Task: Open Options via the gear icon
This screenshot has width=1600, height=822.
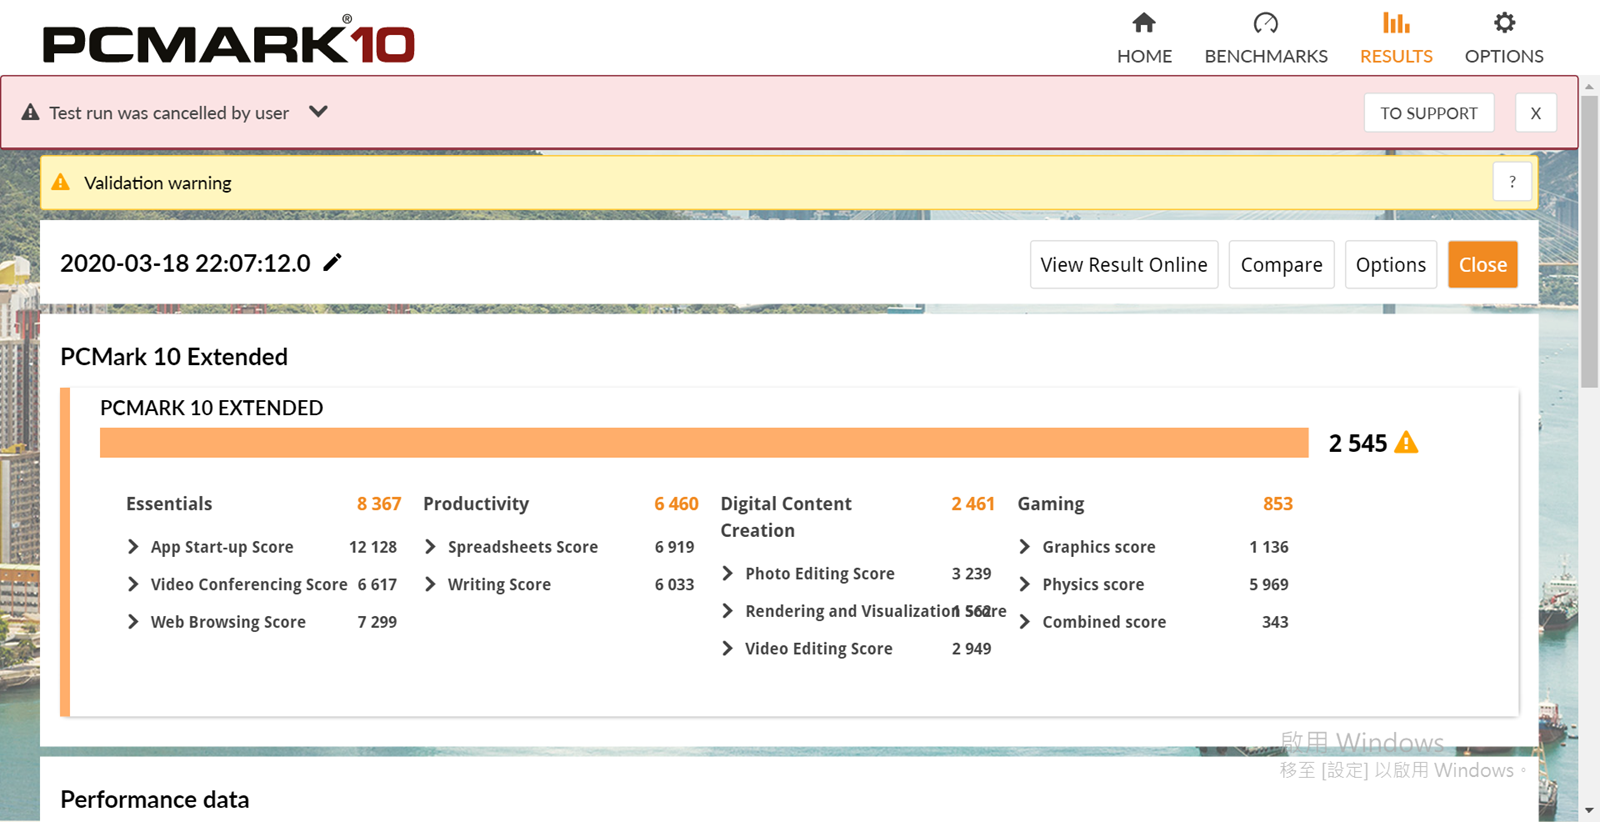Action: 1504,23
